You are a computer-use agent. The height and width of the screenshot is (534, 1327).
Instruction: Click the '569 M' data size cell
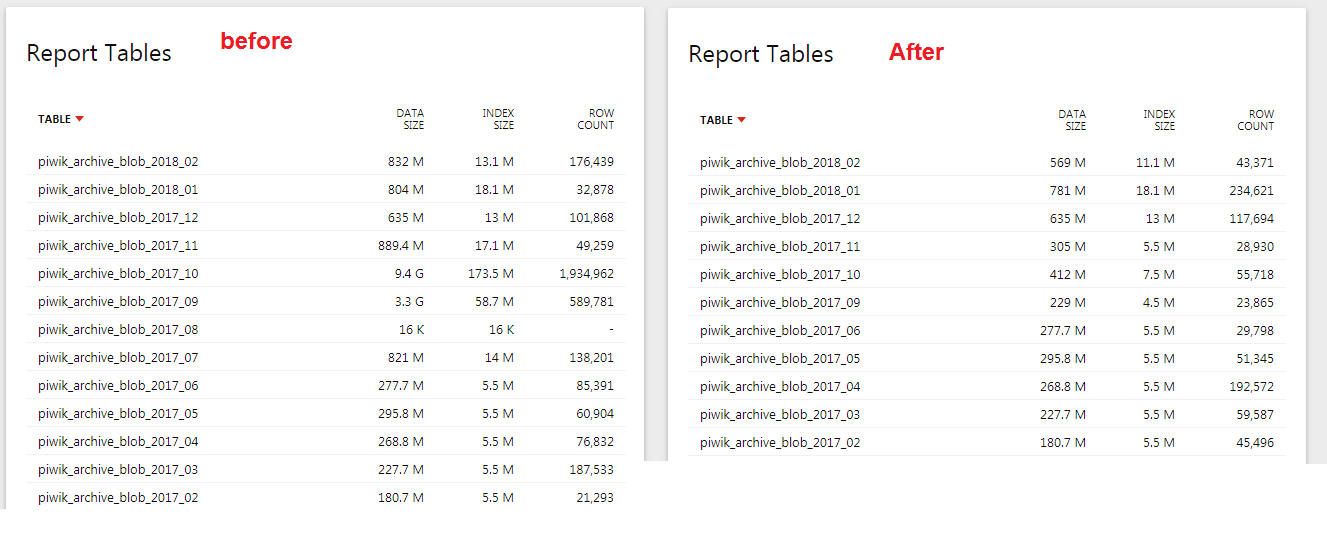1068,162
